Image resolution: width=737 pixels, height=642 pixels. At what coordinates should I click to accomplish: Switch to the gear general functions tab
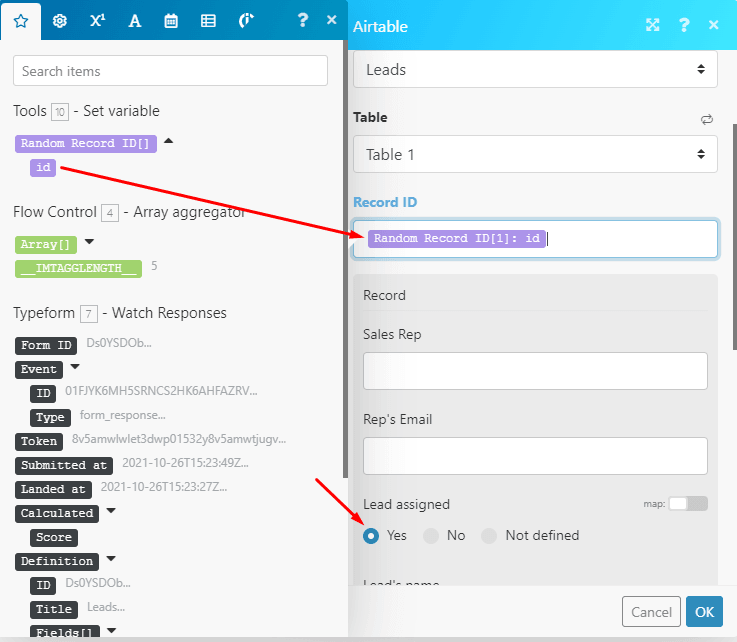(x=59, y=20)
